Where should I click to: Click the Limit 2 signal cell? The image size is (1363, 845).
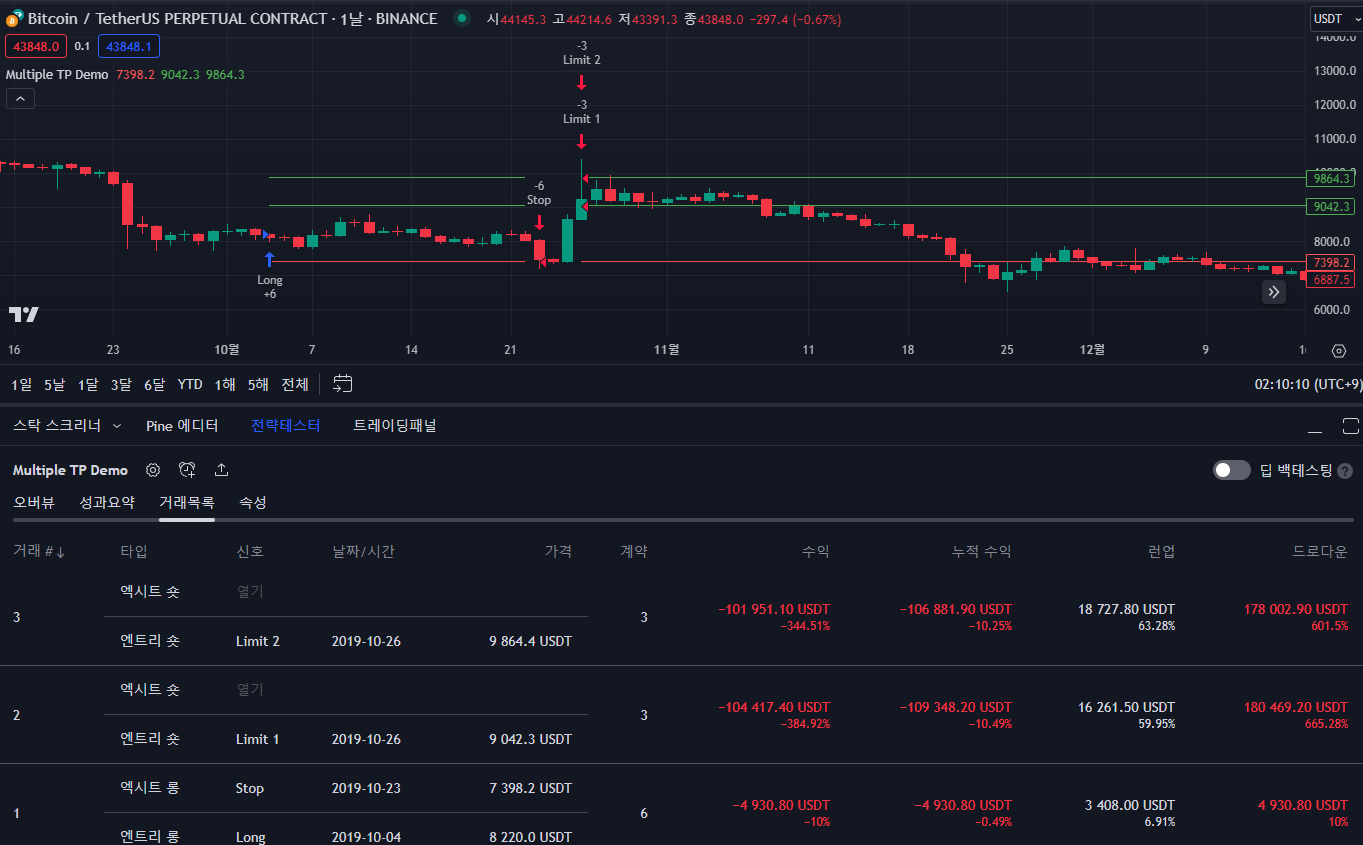[258, 641]
